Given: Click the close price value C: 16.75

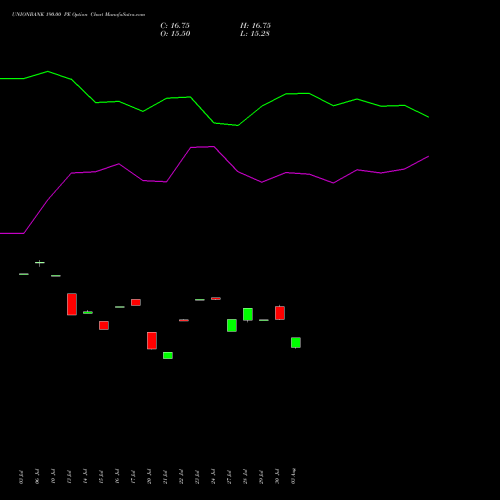Looking at the screenshot, I should coord(175,26).
